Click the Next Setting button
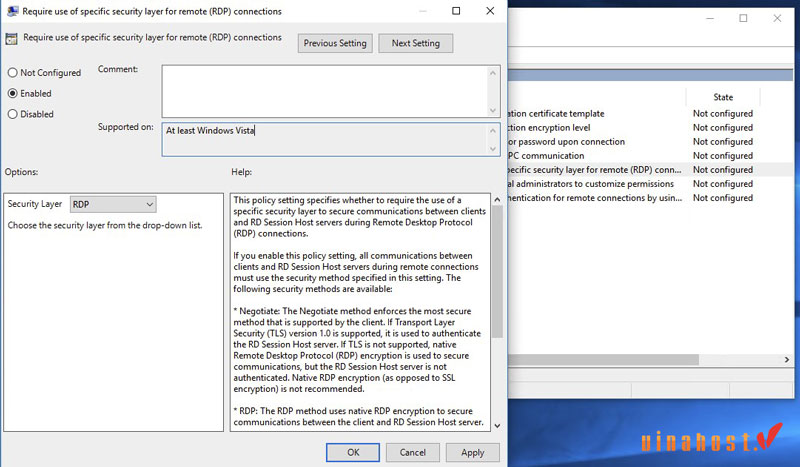 [x=415, y=43]
